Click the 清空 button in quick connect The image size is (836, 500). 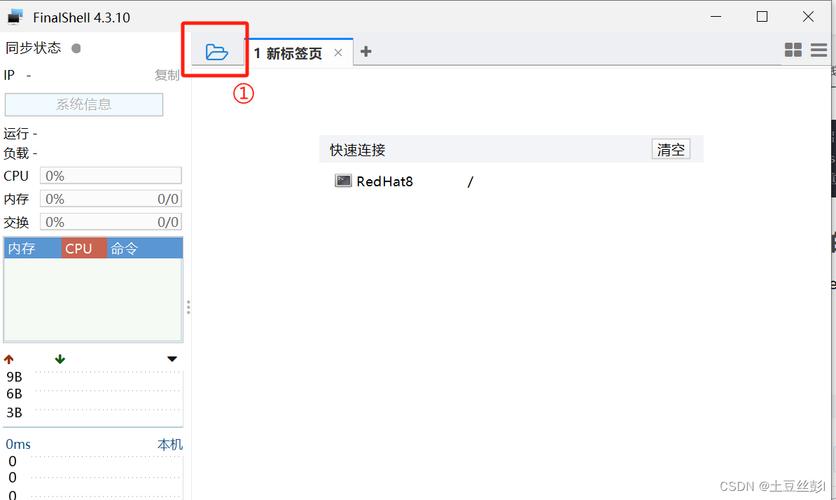click(671, 149)
